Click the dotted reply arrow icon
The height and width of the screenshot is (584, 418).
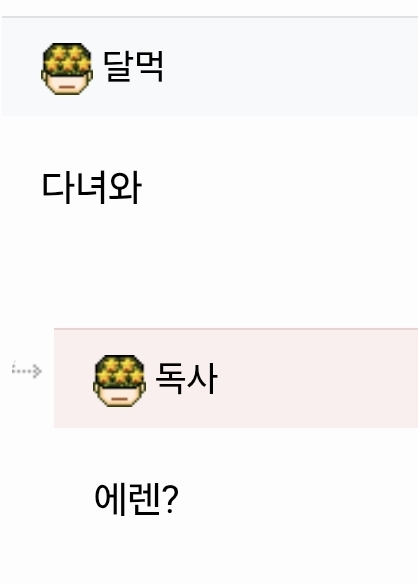pyautogui.click(x=26, y=370)
